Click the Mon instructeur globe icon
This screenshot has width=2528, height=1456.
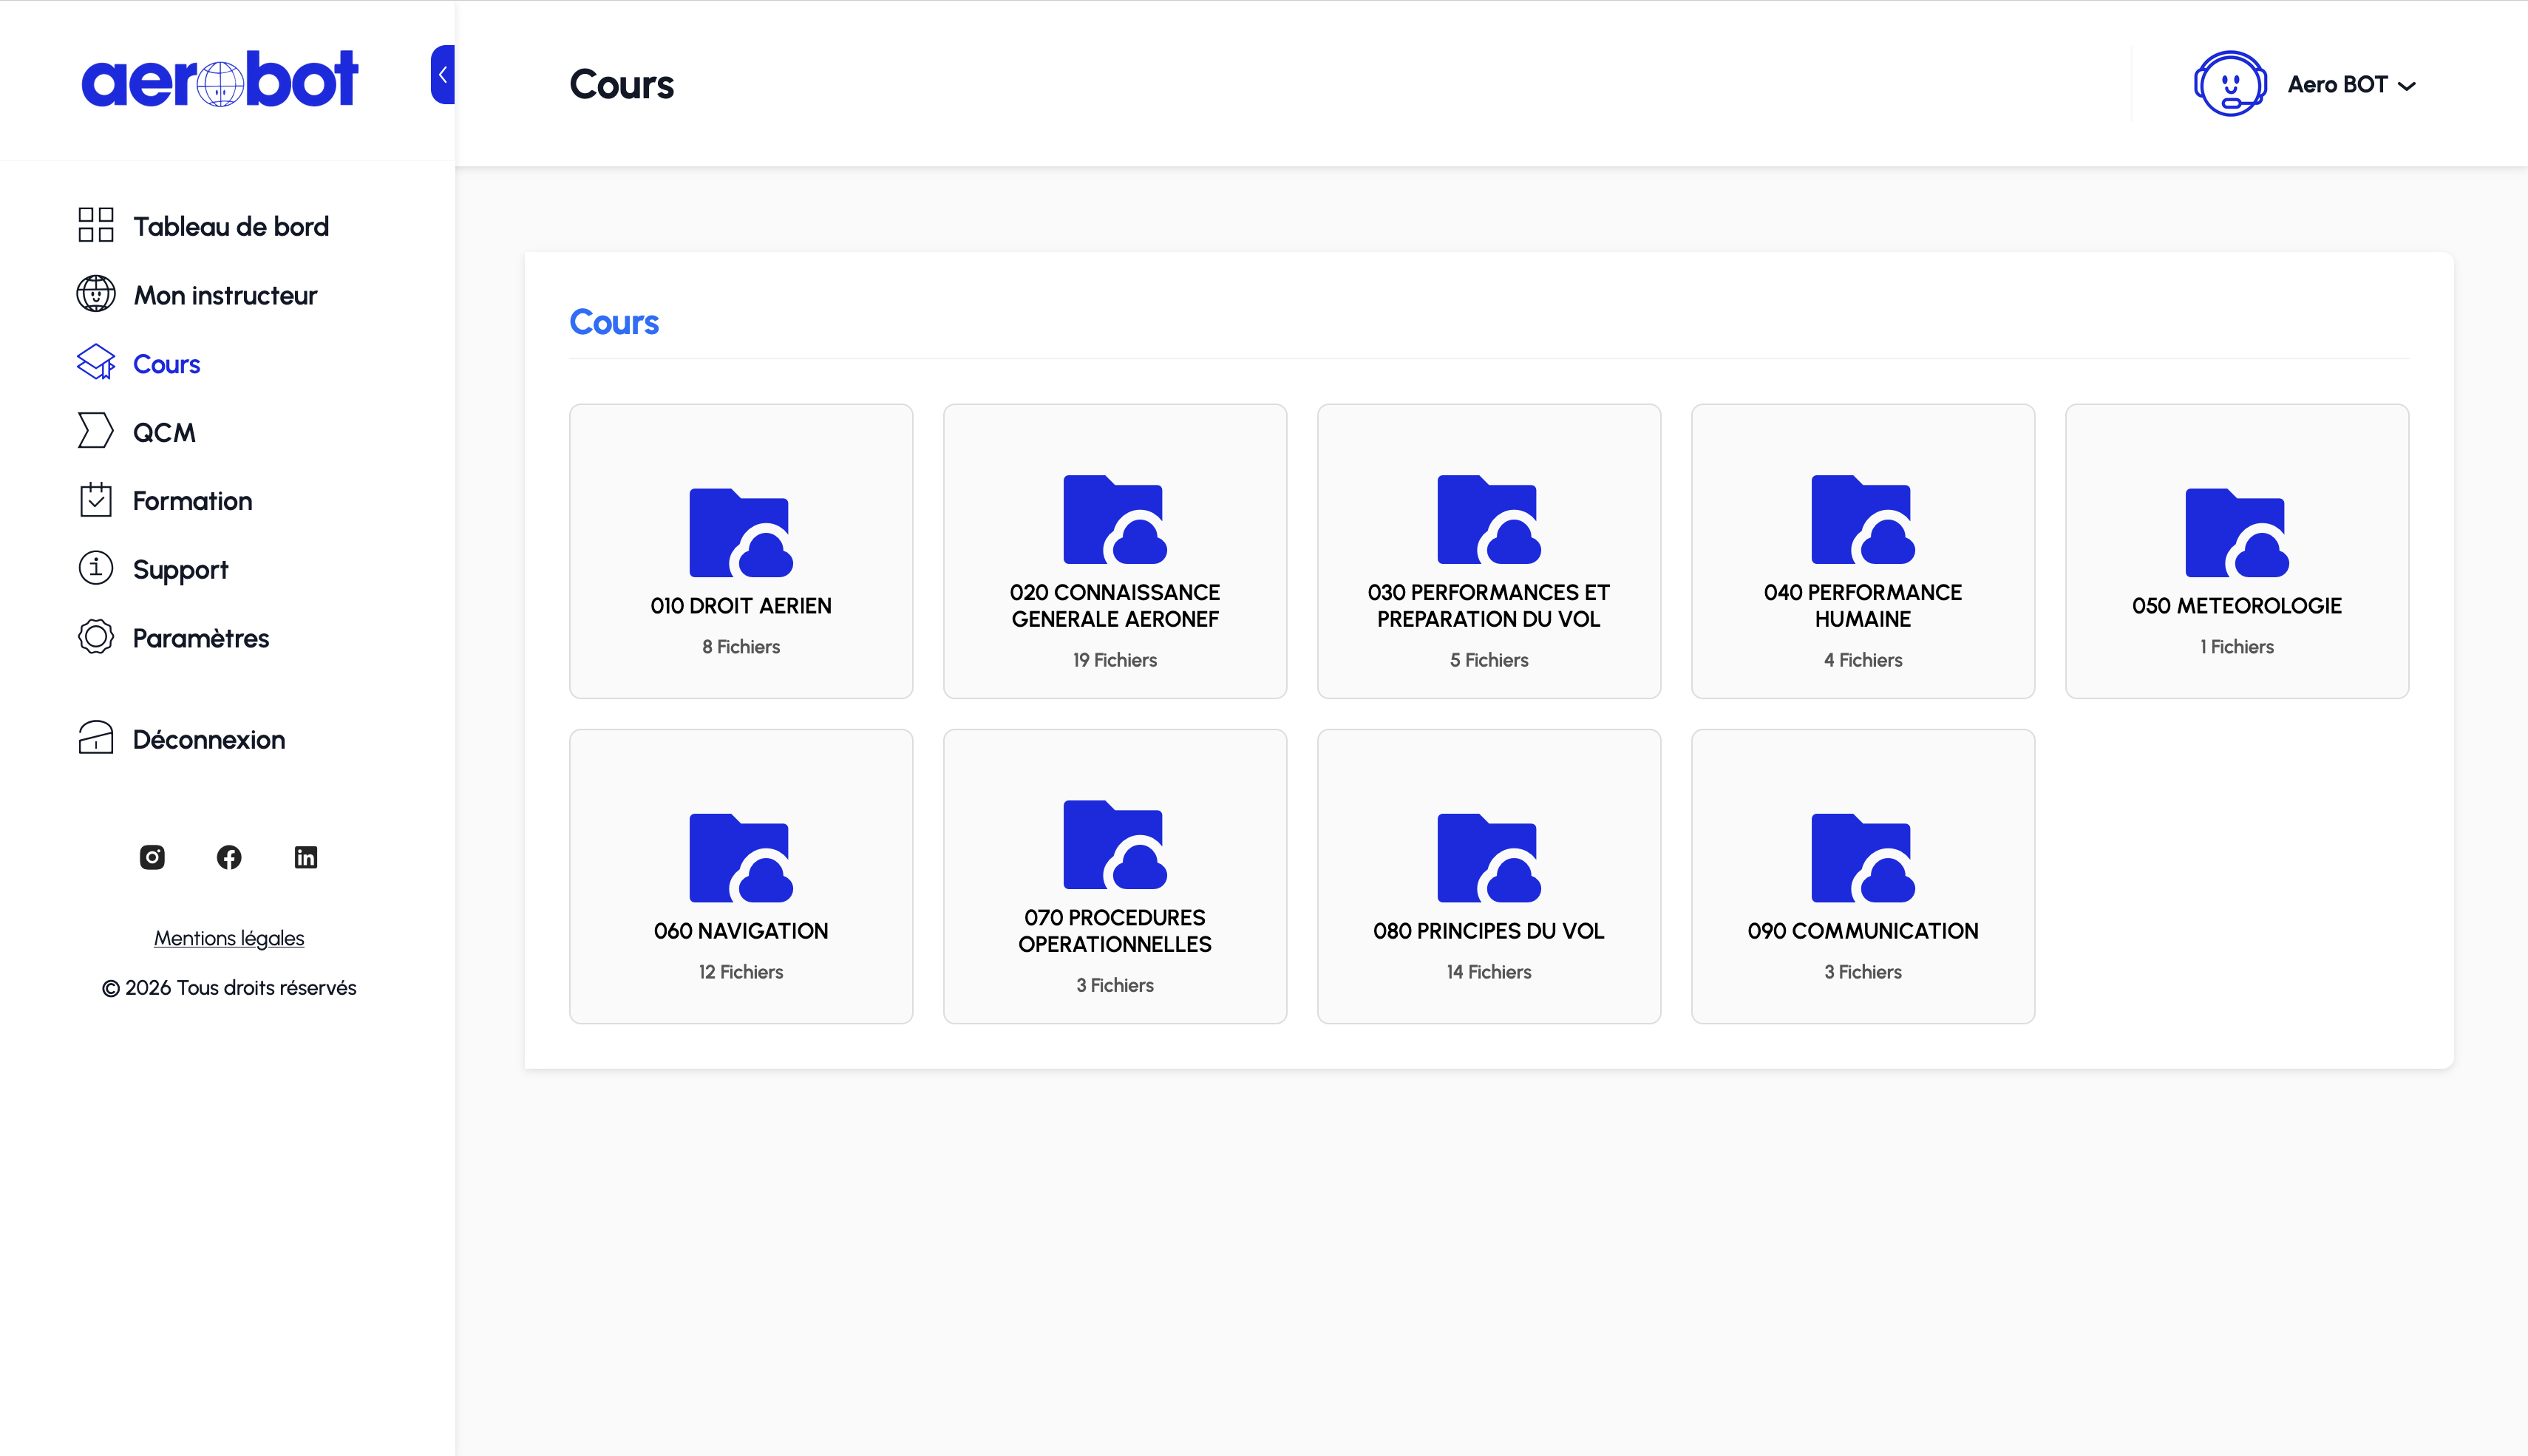(96, 294)
